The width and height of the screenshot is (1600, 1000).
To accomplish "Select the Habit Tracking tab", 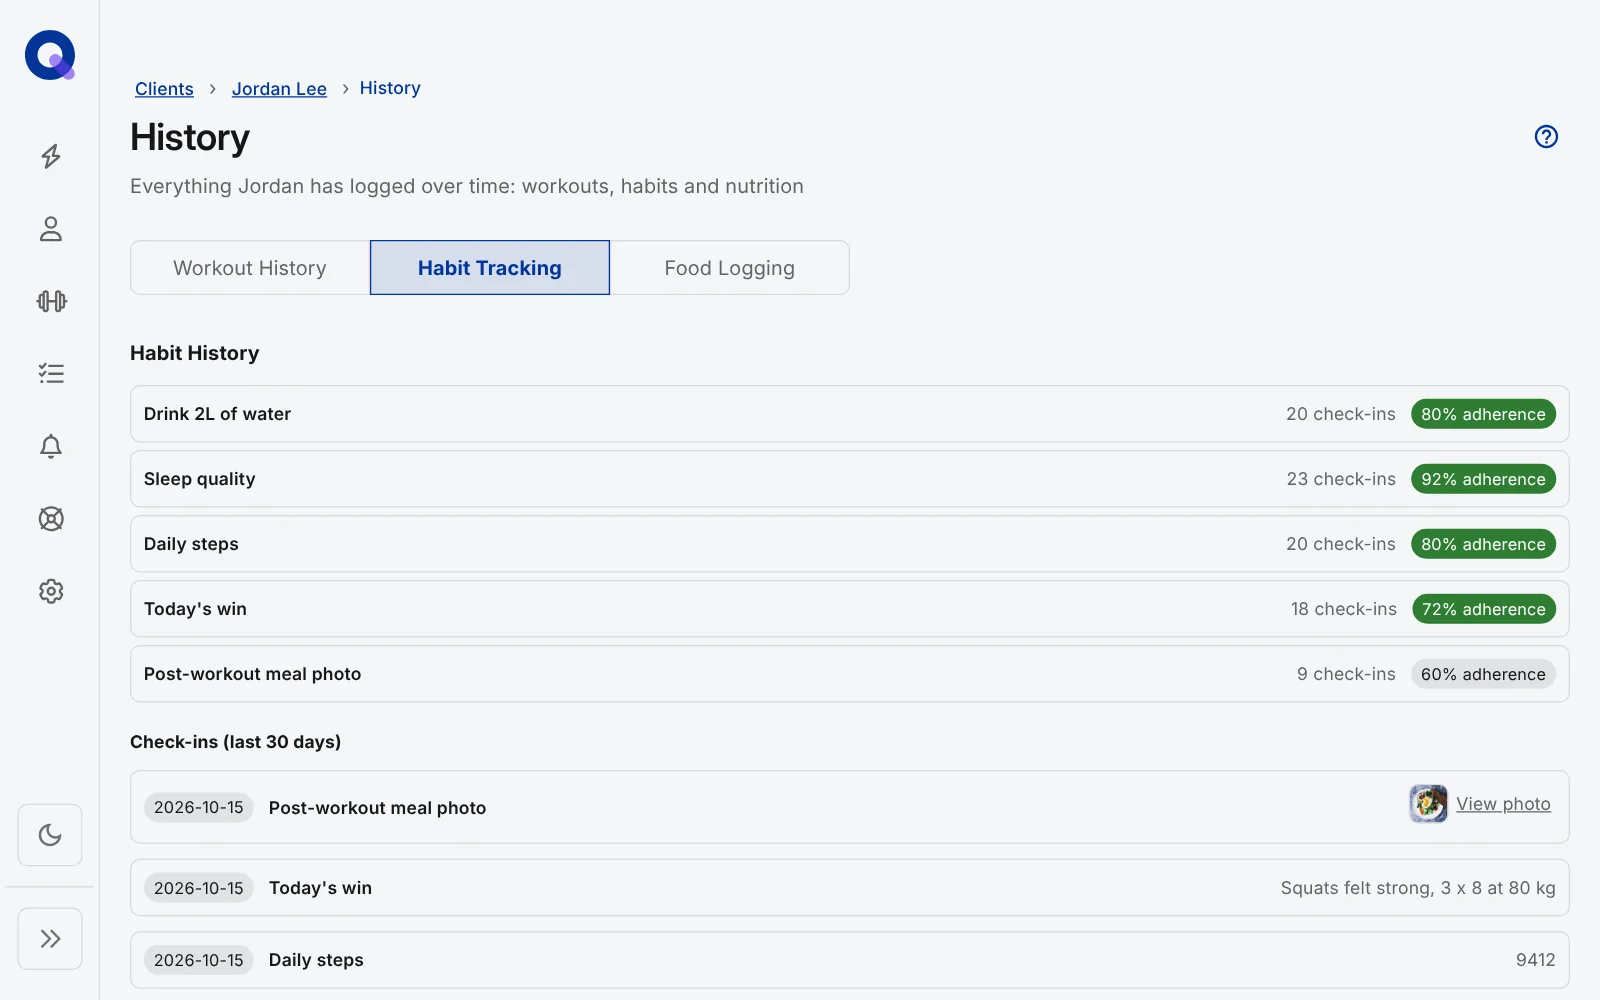I will pos(490,268).
